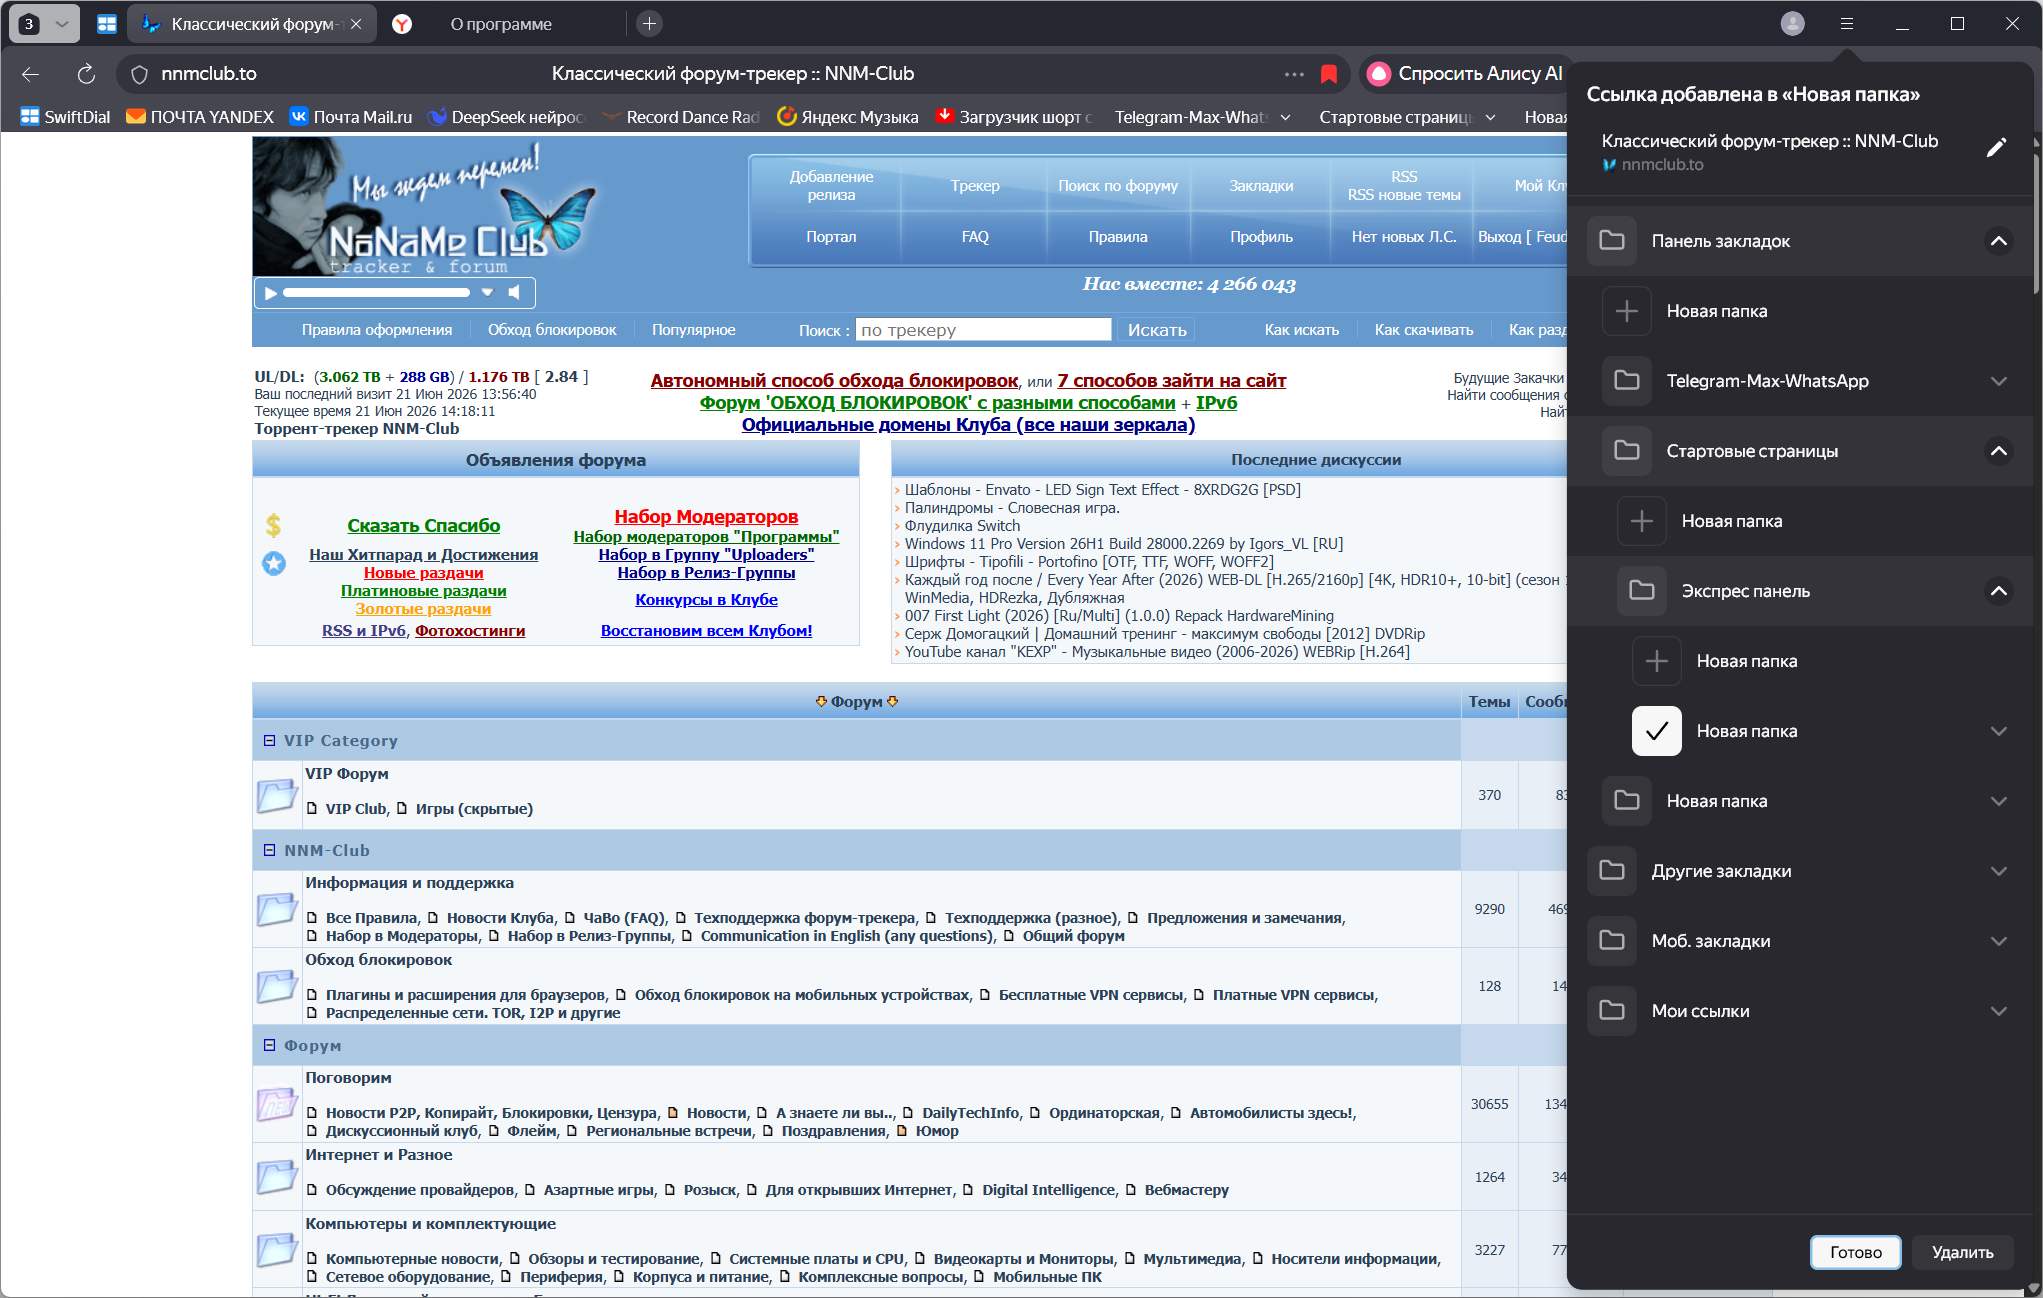This screenshot has width=2043, height=1298.
Task: Open the Набор Модераторов link
Action: click(x=706, y=516)
